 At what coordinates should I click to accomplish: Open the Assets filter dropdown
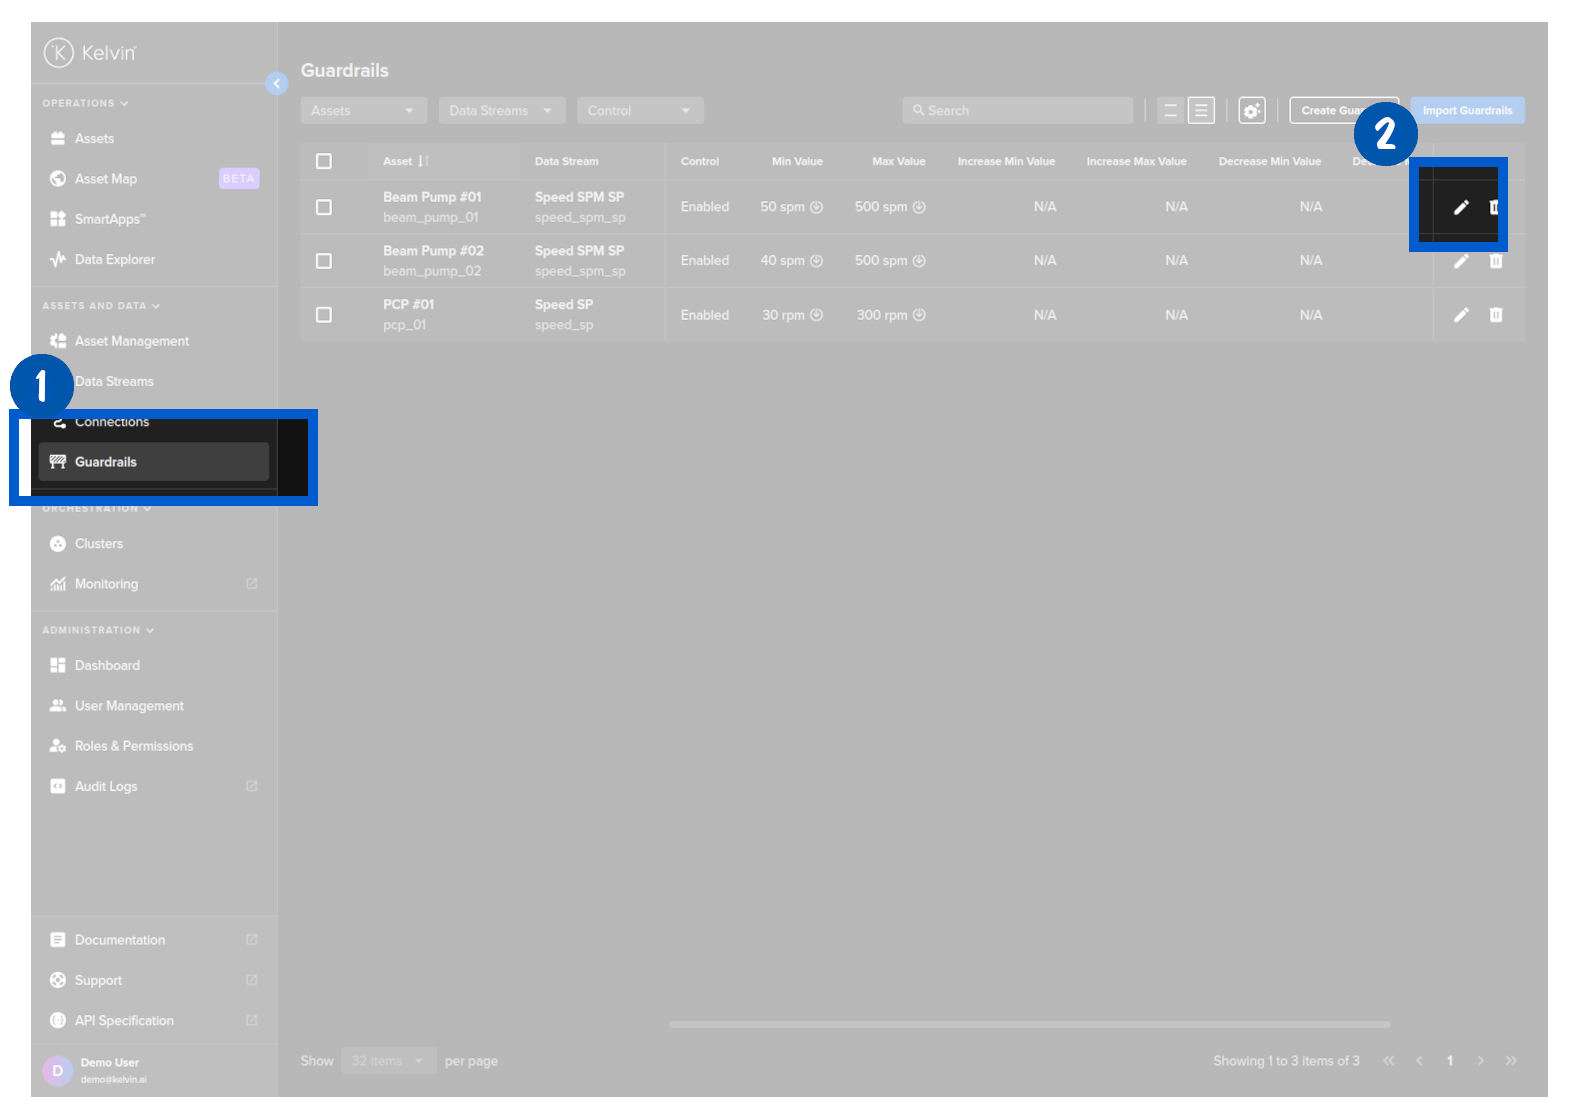(x=363, y=111)
